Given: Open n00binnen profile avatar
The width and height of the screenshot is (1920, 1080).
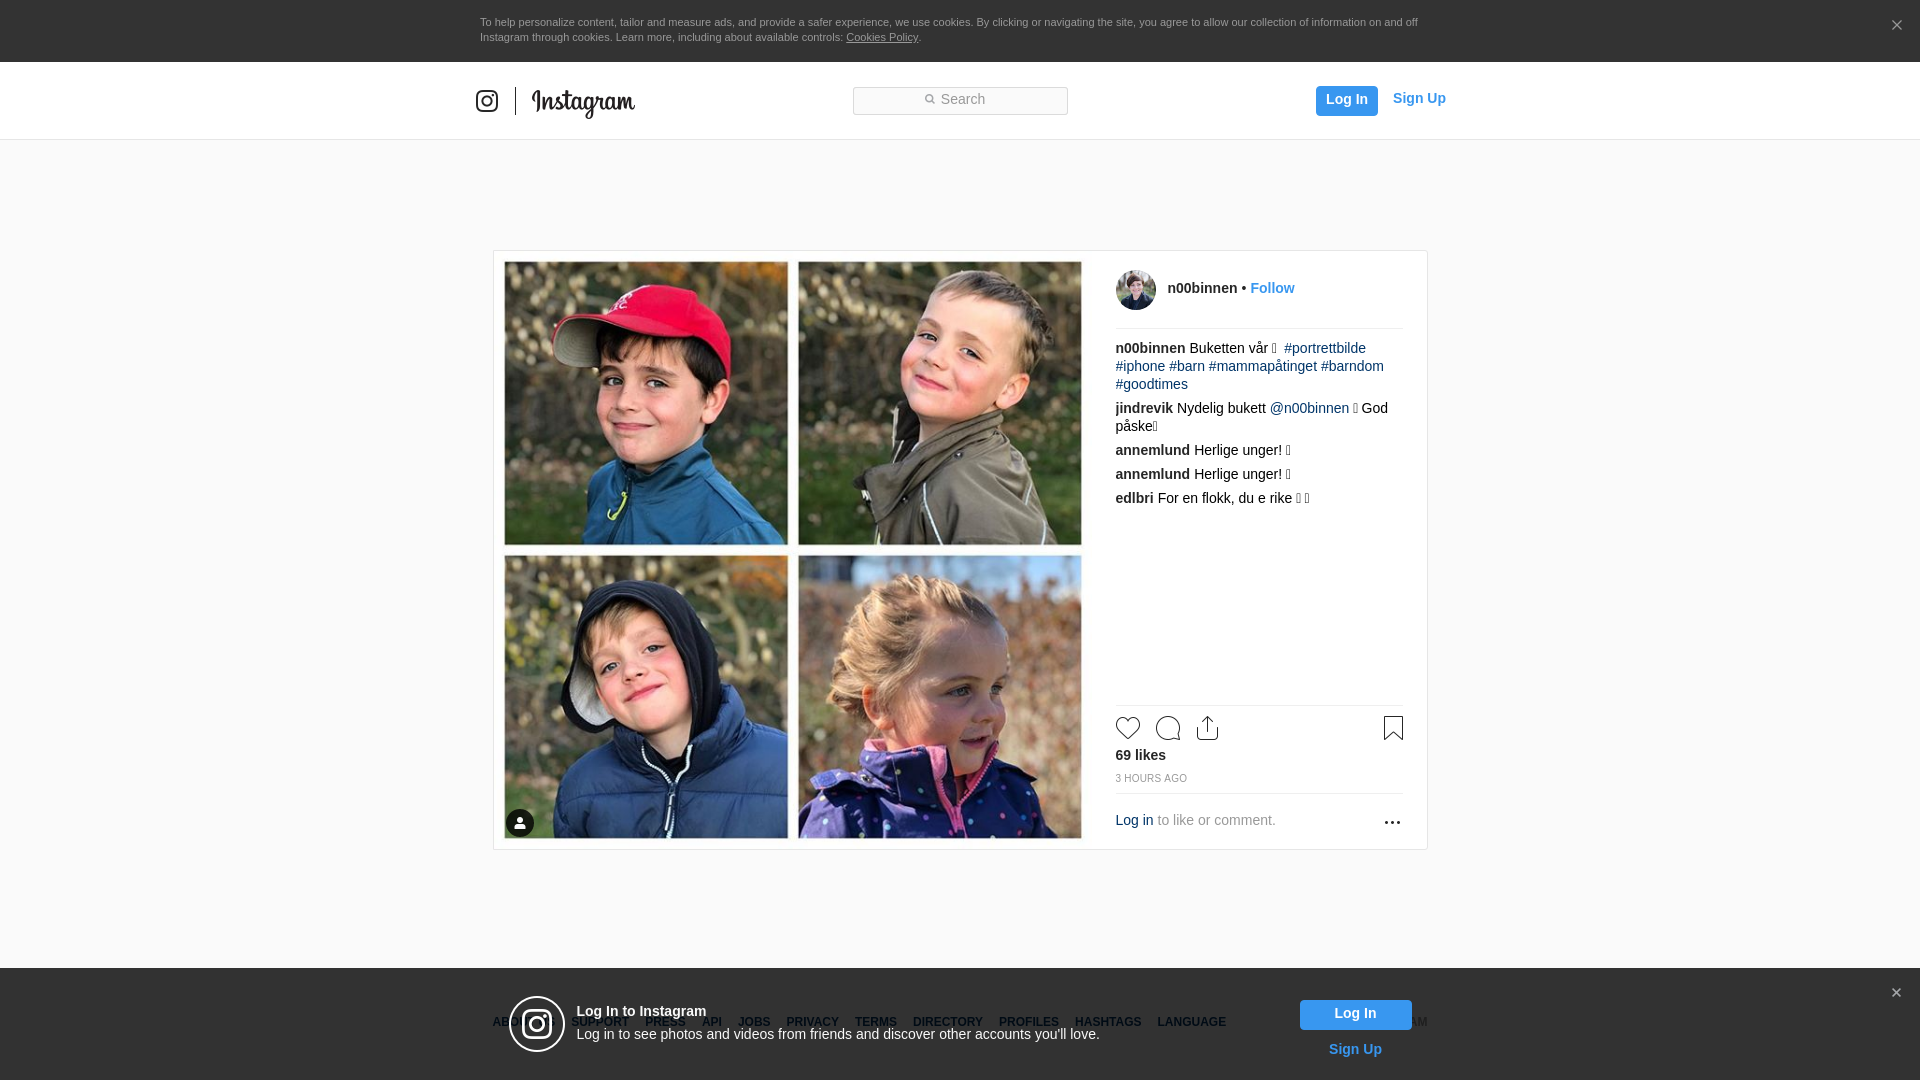Looking at the screenshot, I should (1136, 290).
